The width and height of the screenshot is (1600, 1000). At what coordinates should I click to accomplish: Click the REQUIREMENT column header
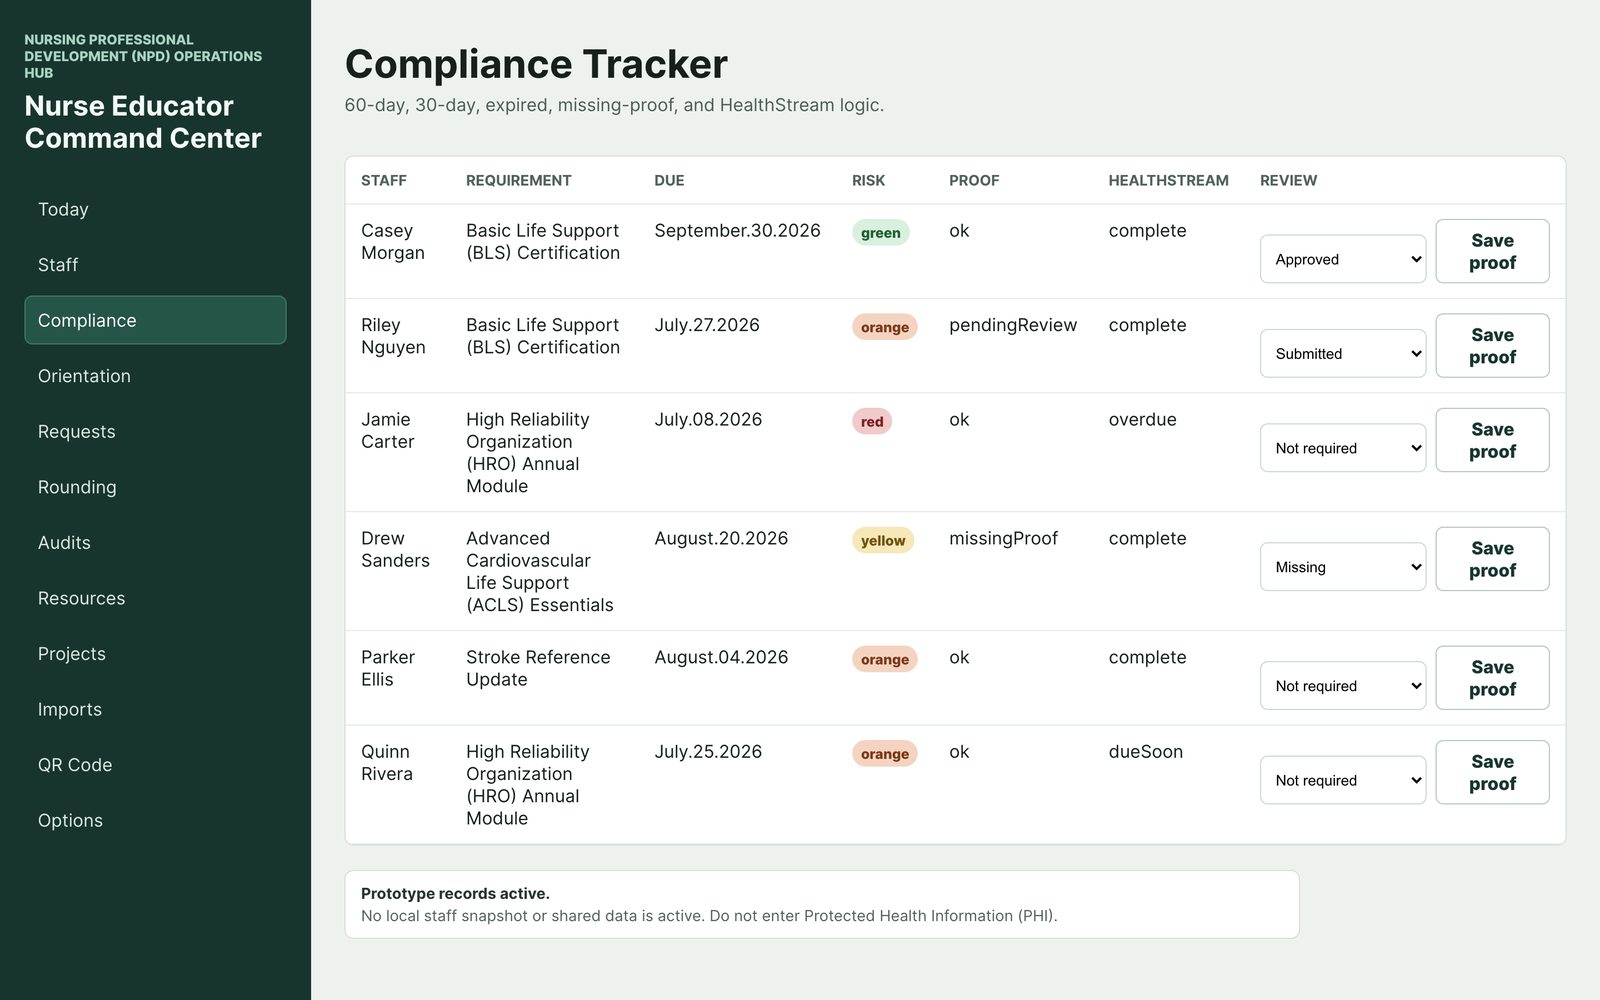(519, 180)
